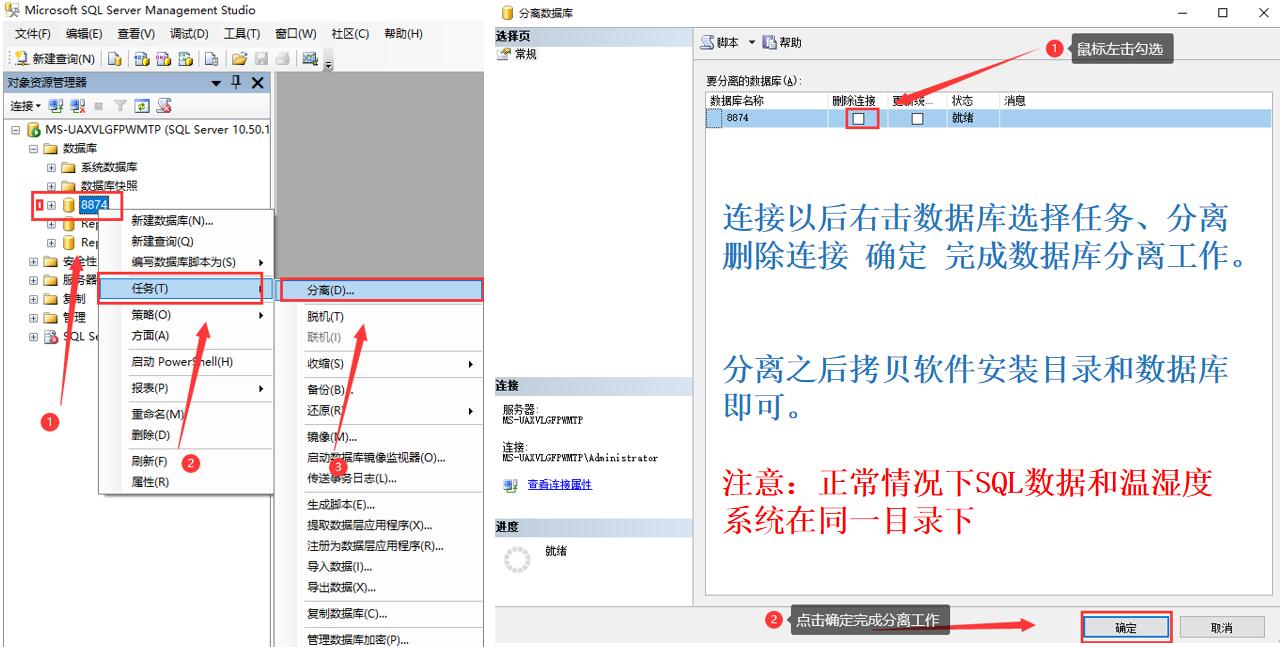This screenshot has width=1280, height=647.
Task: Click the 确定 button to detach
Action: [x=1126, y=628]
